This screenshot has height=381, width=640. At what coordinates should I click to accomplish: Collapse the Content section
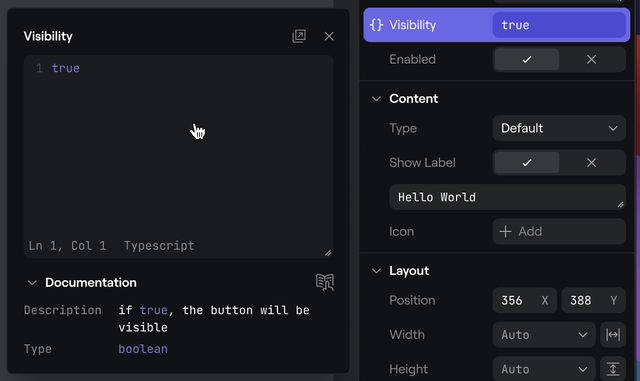[x=376, y=99]
